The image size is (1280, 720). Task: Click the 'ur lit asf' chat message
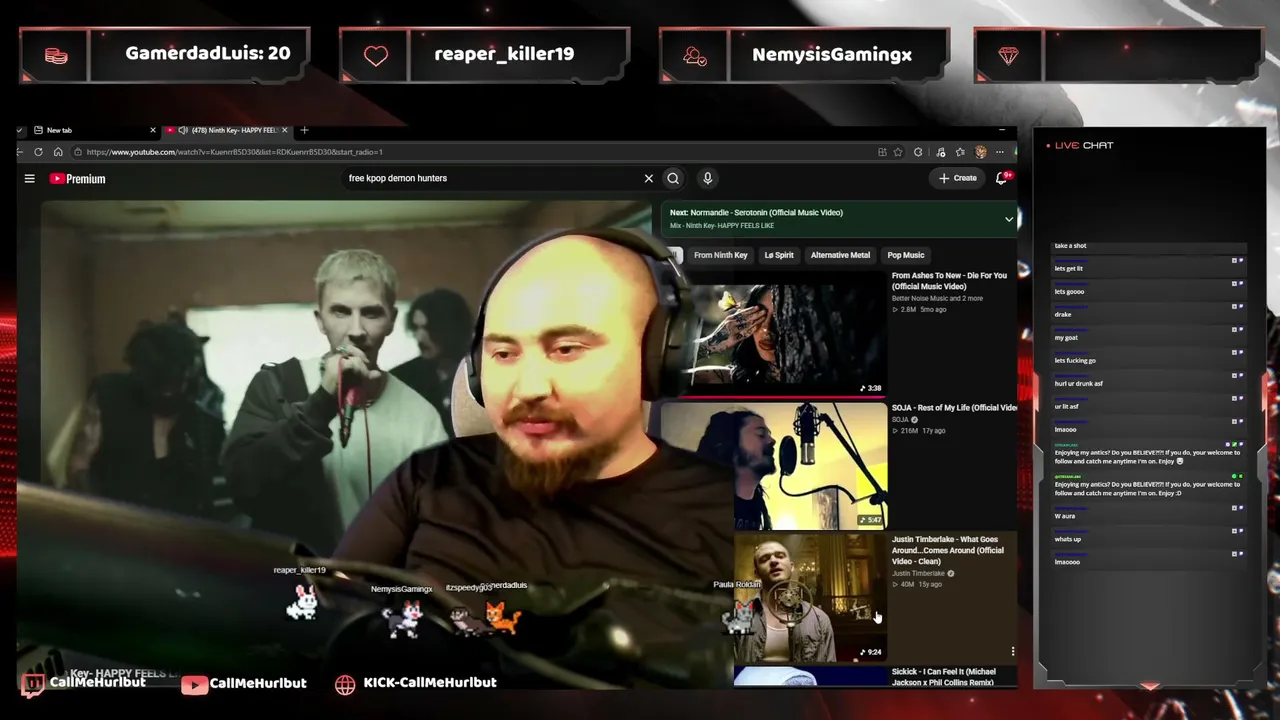tap(1068, 406)
